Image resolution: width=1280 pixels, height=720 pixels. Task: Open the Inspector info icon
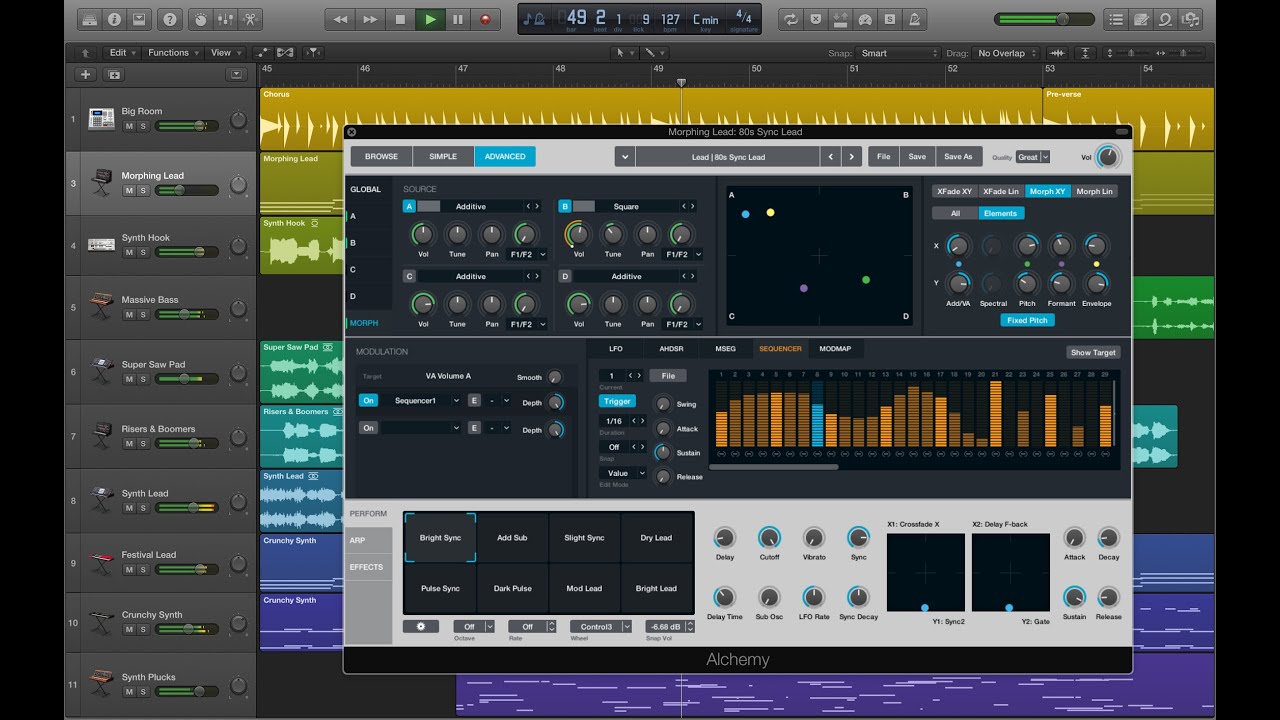(114, 19)
